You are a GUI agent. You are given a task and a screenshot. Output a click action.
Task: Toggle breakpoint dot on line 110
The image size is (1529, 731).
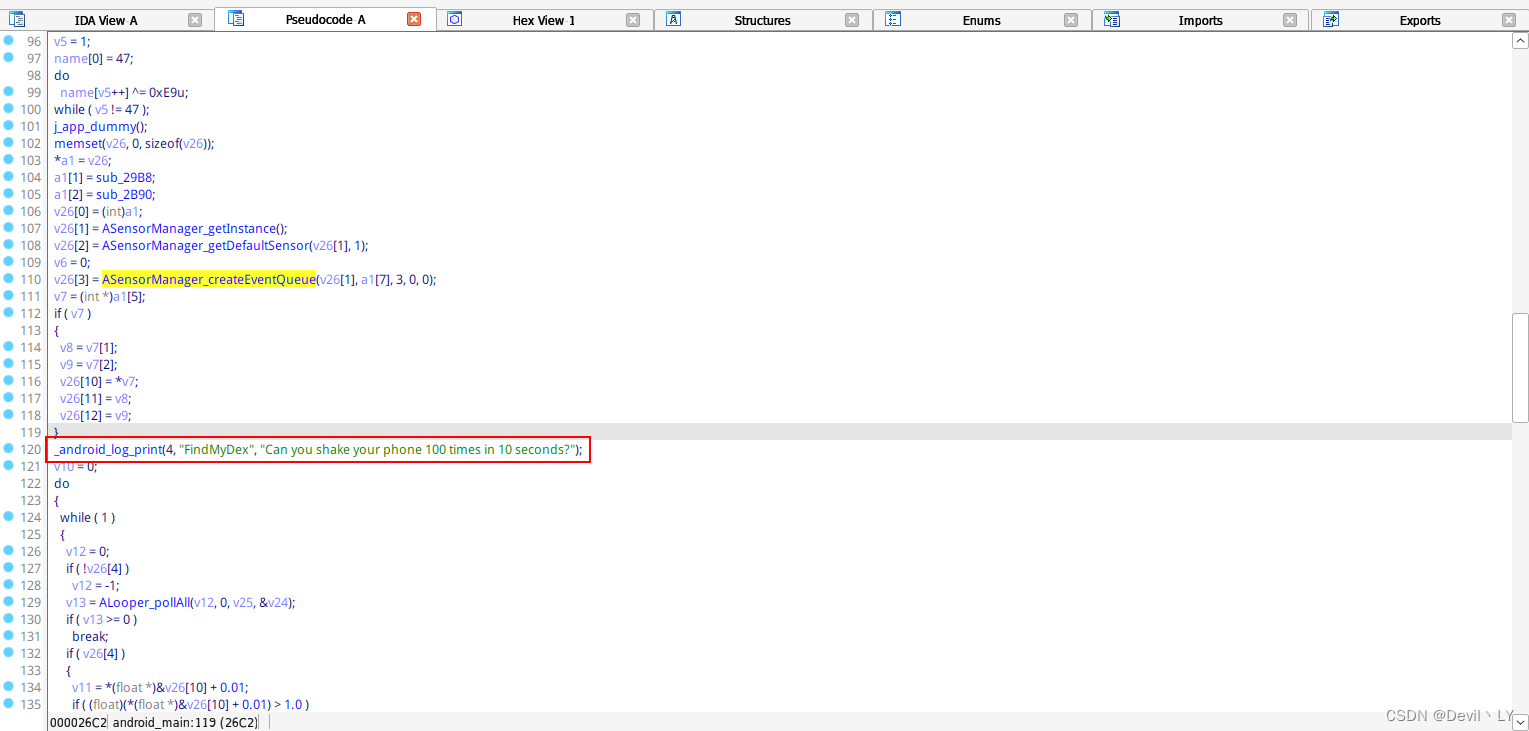click(8, 278)
